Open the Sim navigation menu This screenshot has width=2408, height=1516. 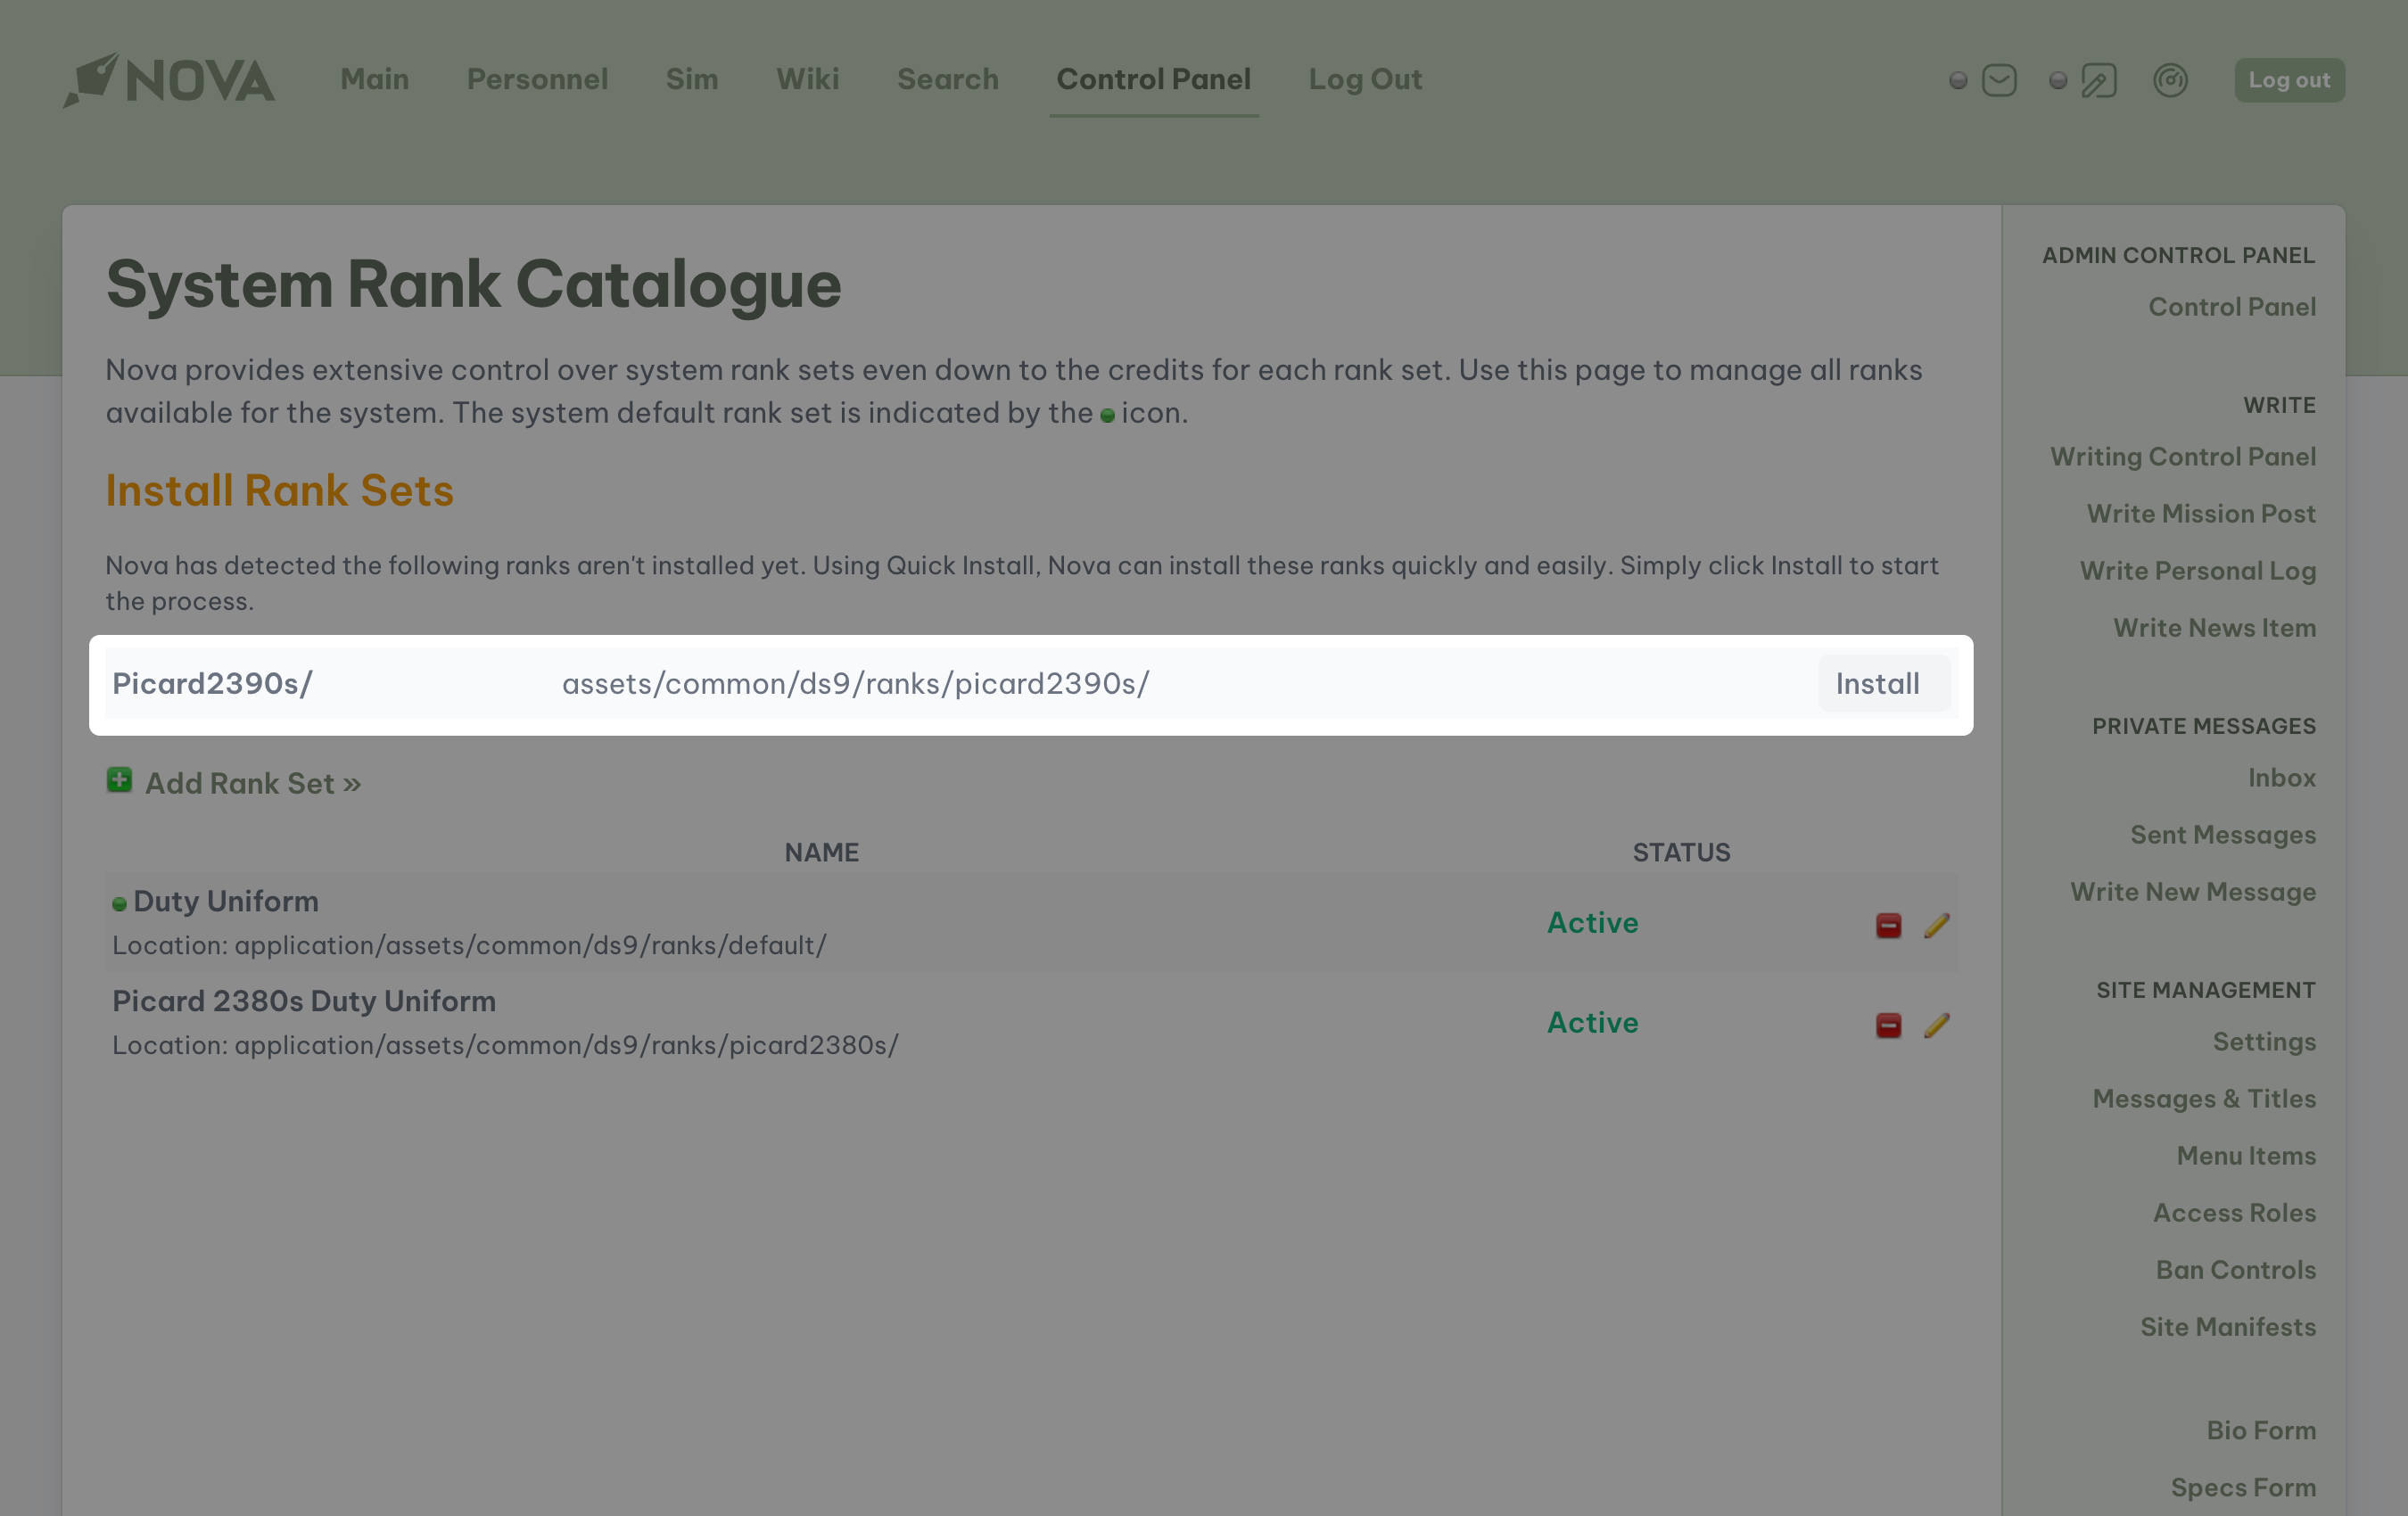tap(691, 79)
